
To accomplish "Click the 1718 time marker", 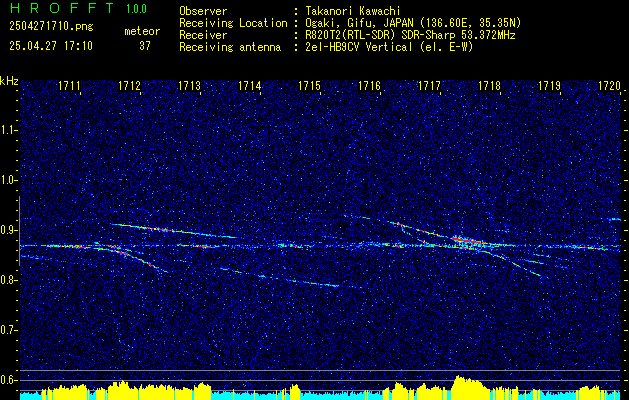I will pos(489,86).
